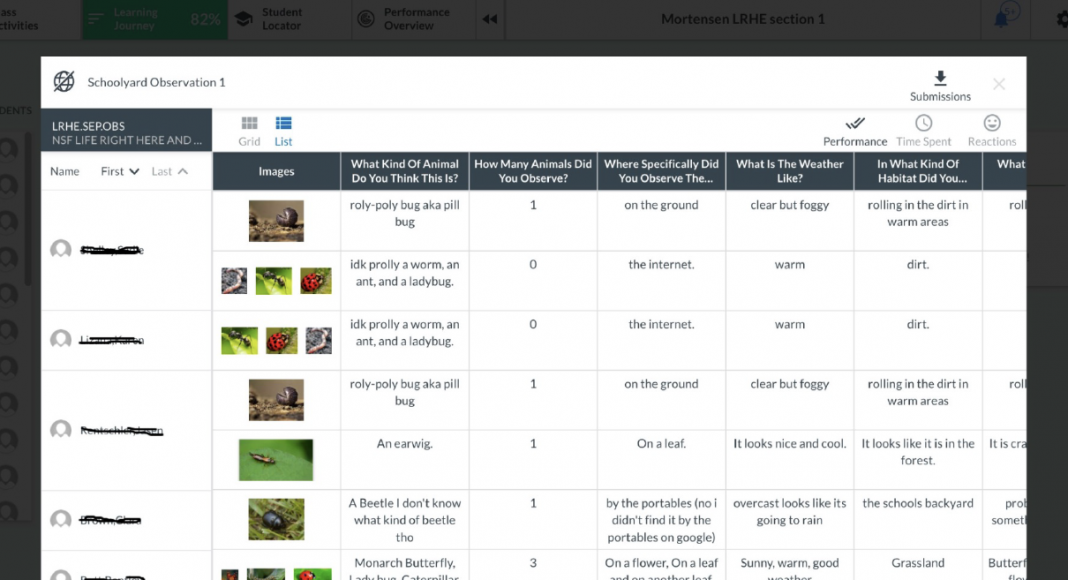Sort names by Last name
The width and height of the screenshot is (1068, 580).
pyautogui.click(x=169, y=171)
